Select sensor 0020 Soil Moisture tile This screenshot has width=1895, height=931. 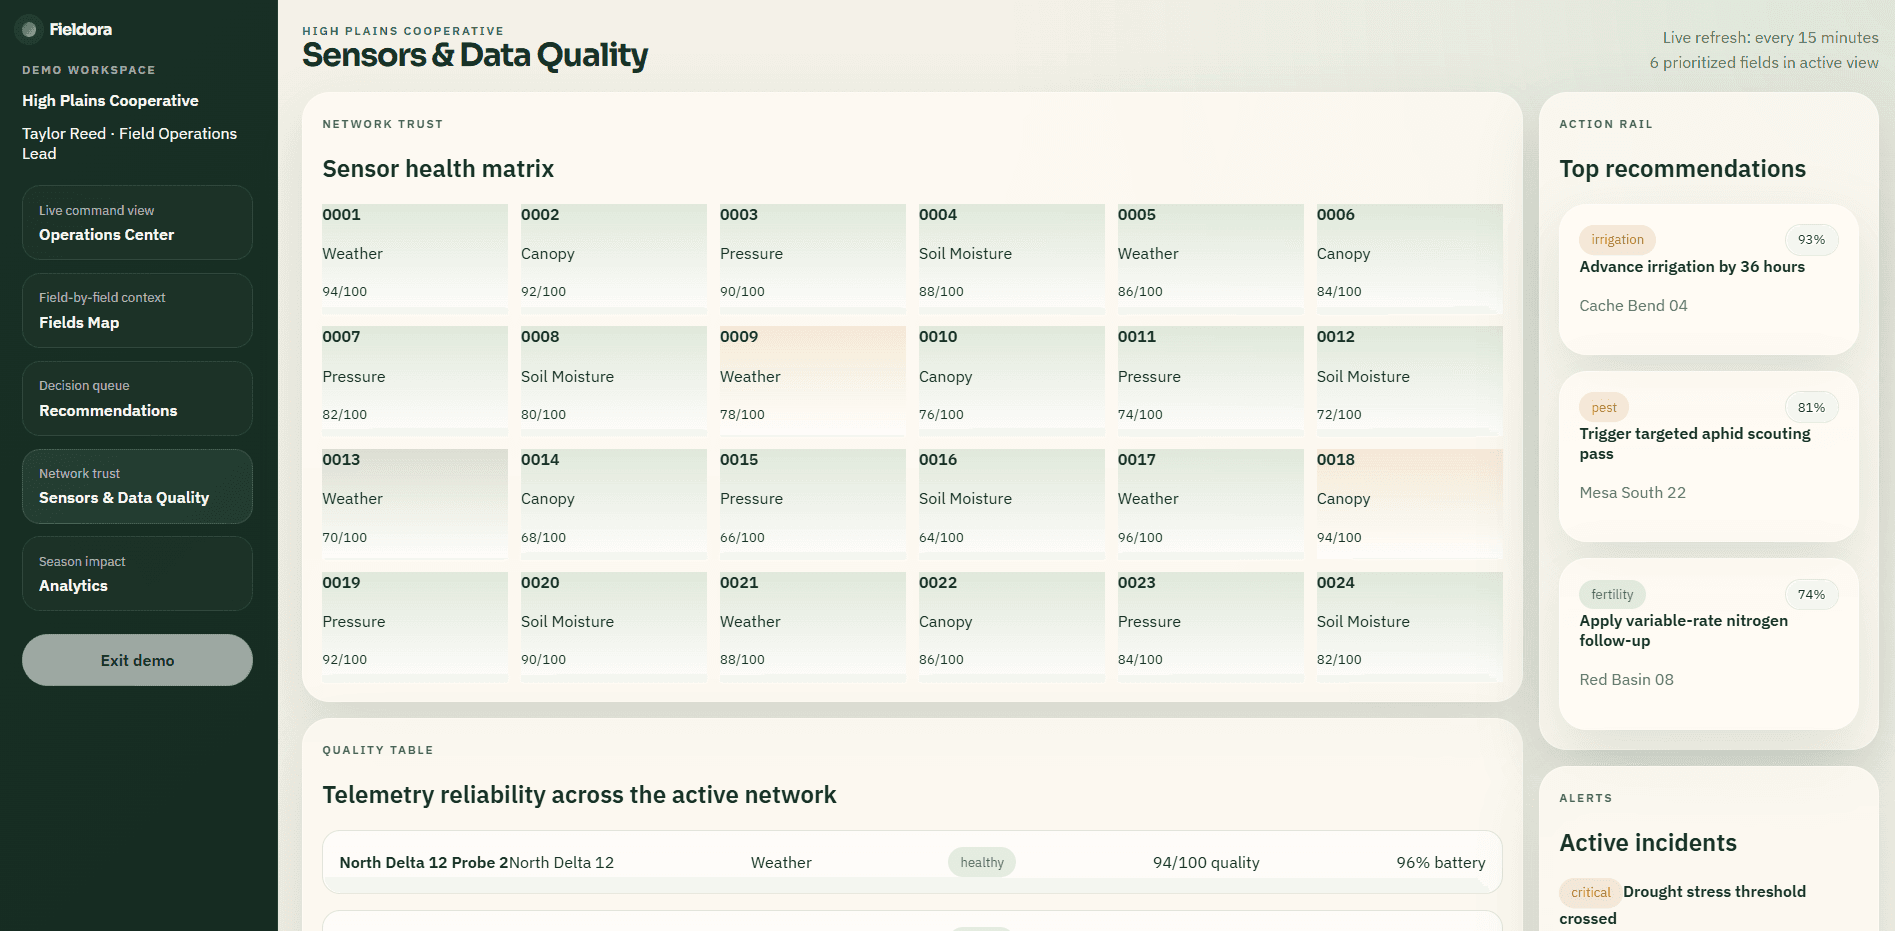pyautogui.click(x=614, y=627)
